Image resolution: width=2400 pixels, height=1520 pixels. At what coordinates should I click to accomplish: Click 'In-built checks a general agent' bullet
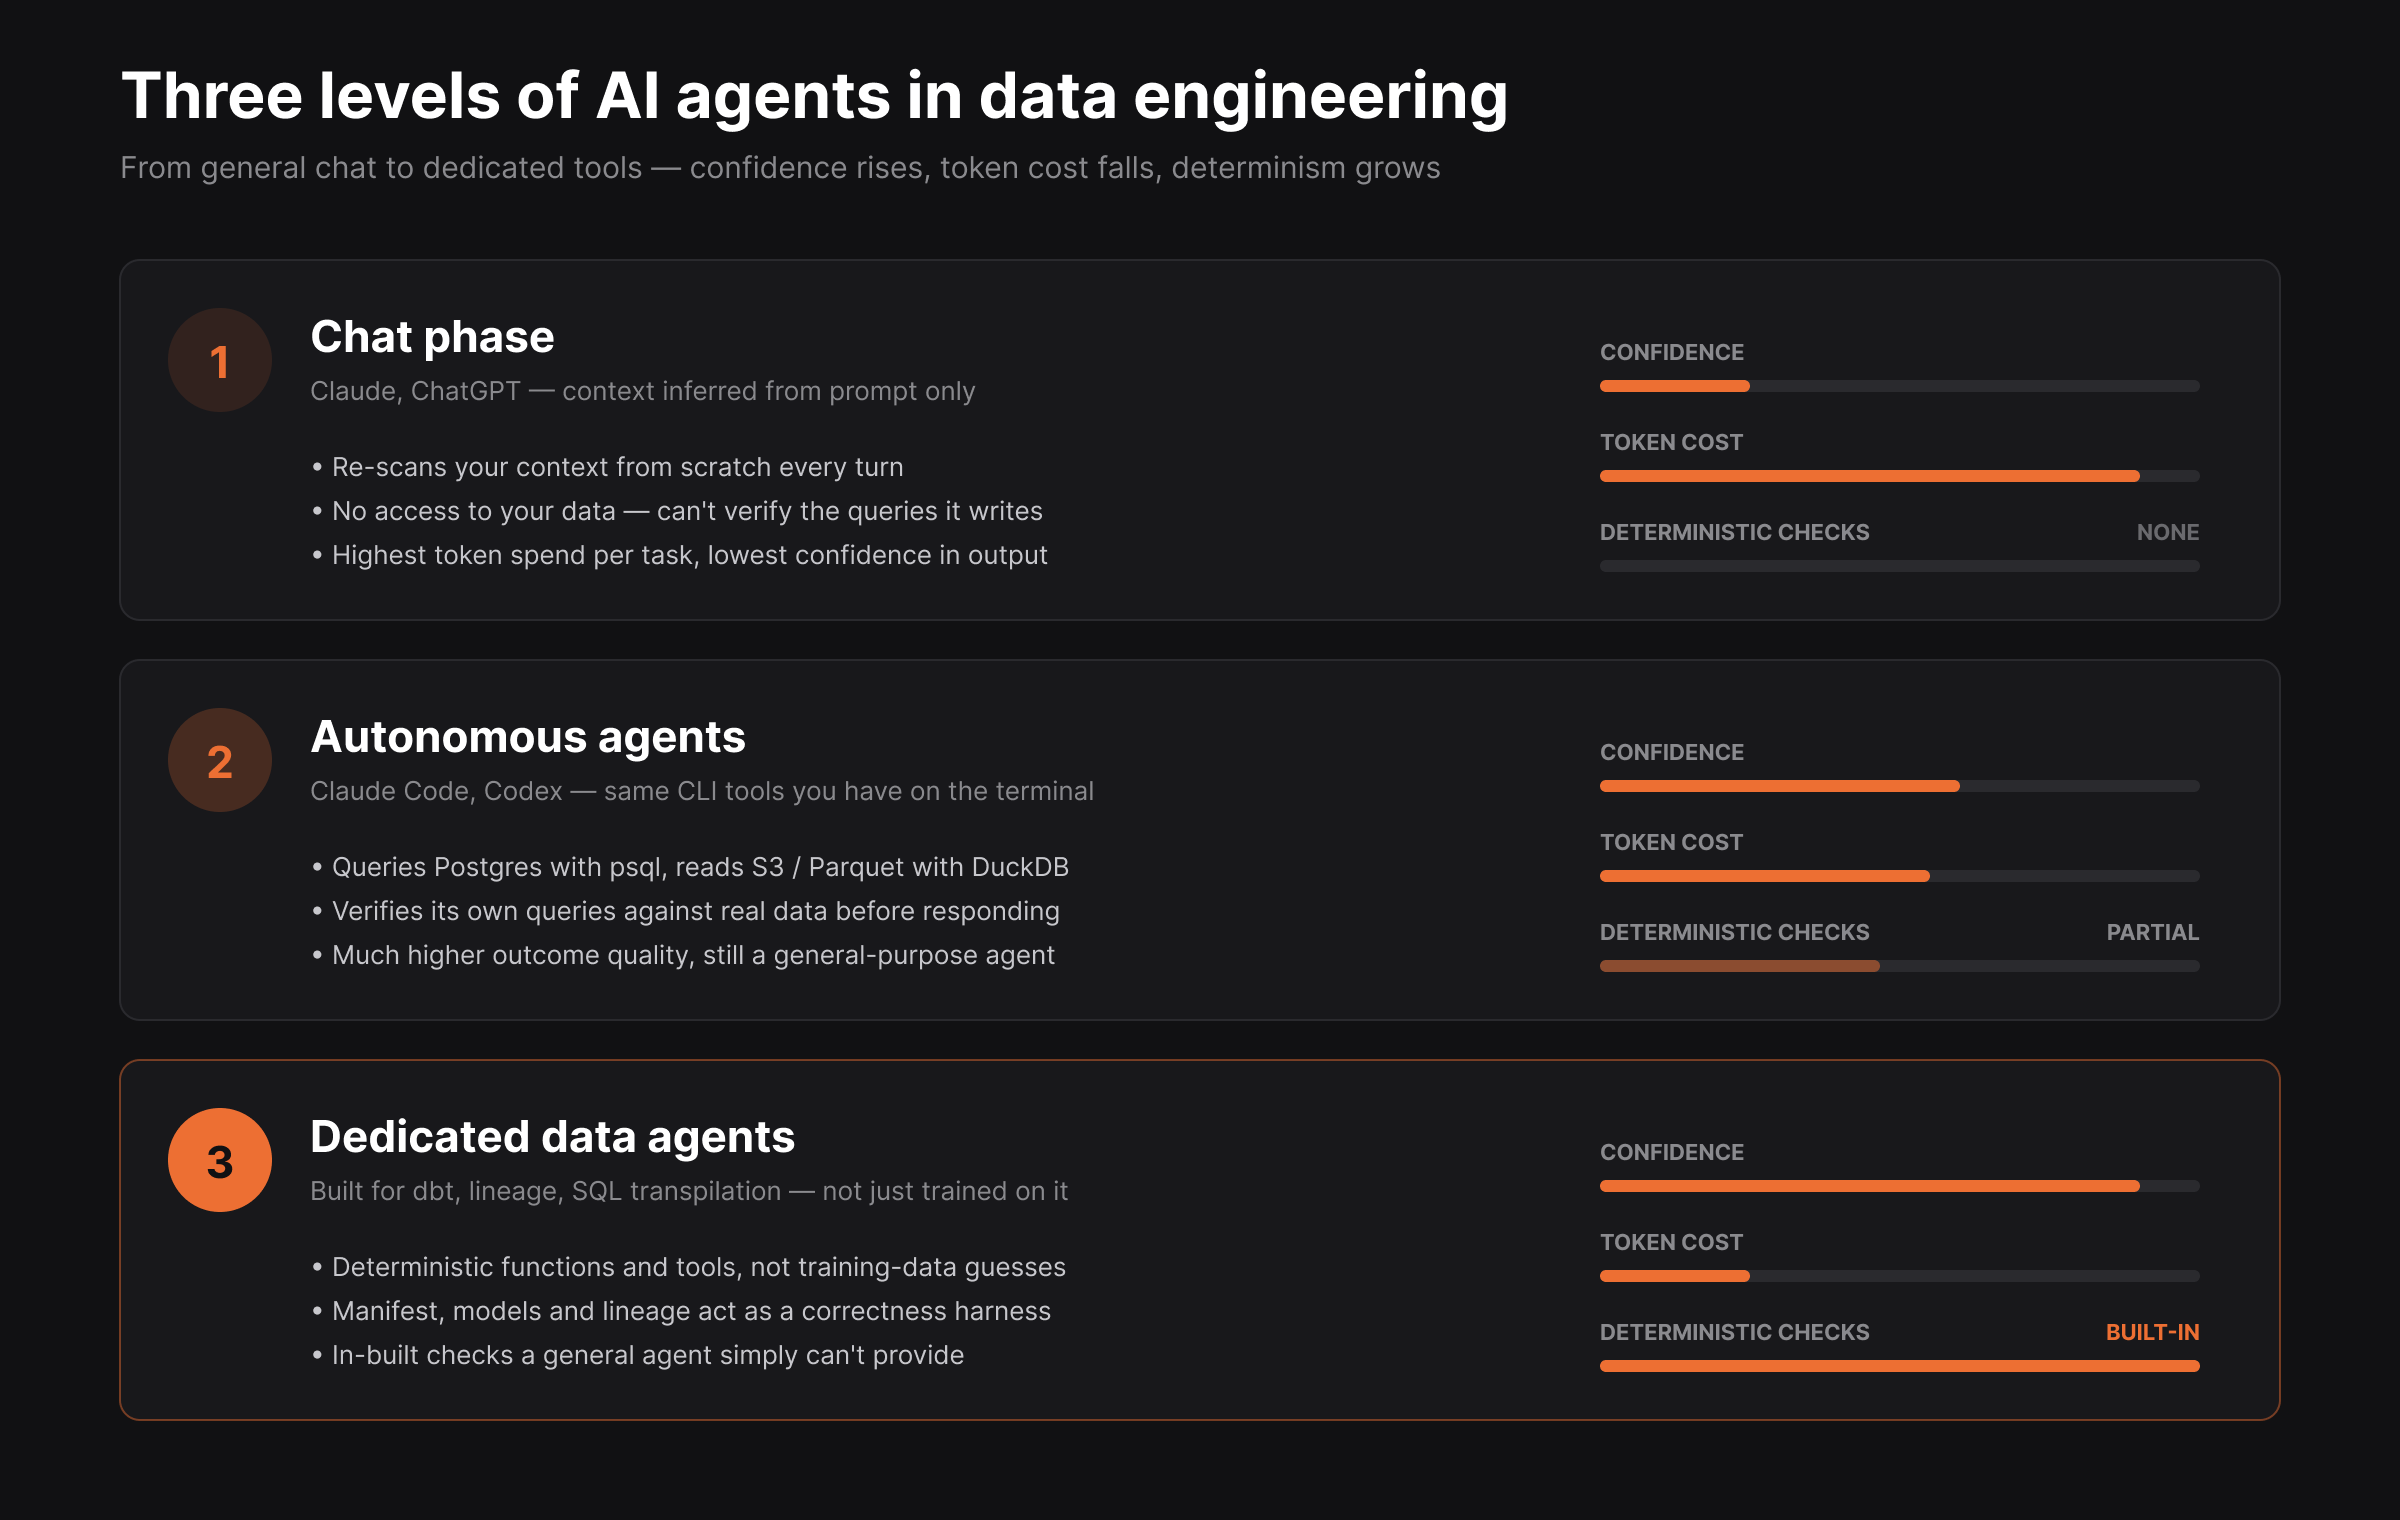pos(638,1355)
